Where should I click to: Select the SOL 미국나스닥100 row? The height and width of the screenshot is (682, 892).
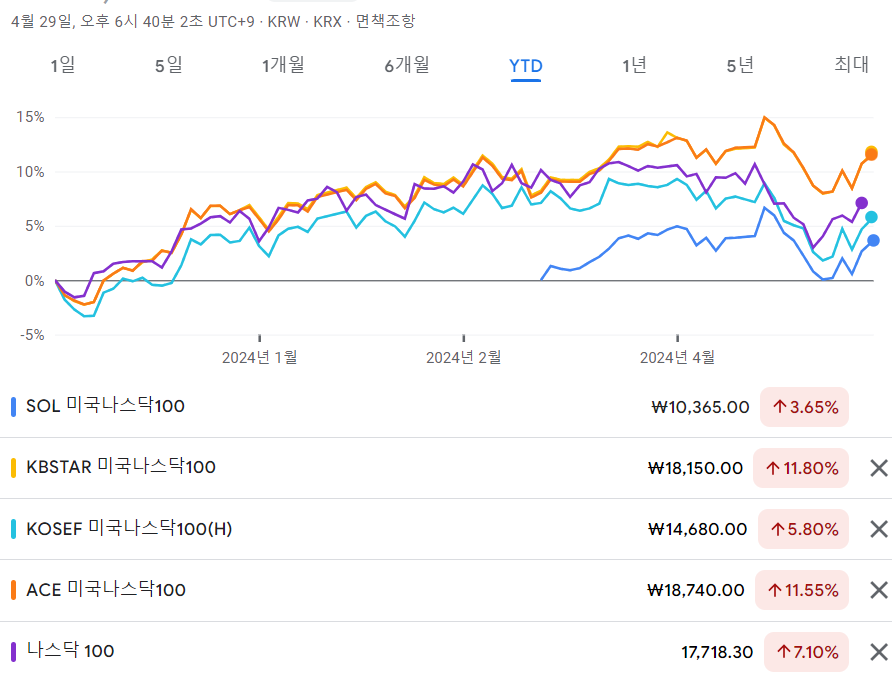pyautogui.click(x=300, y=407)
